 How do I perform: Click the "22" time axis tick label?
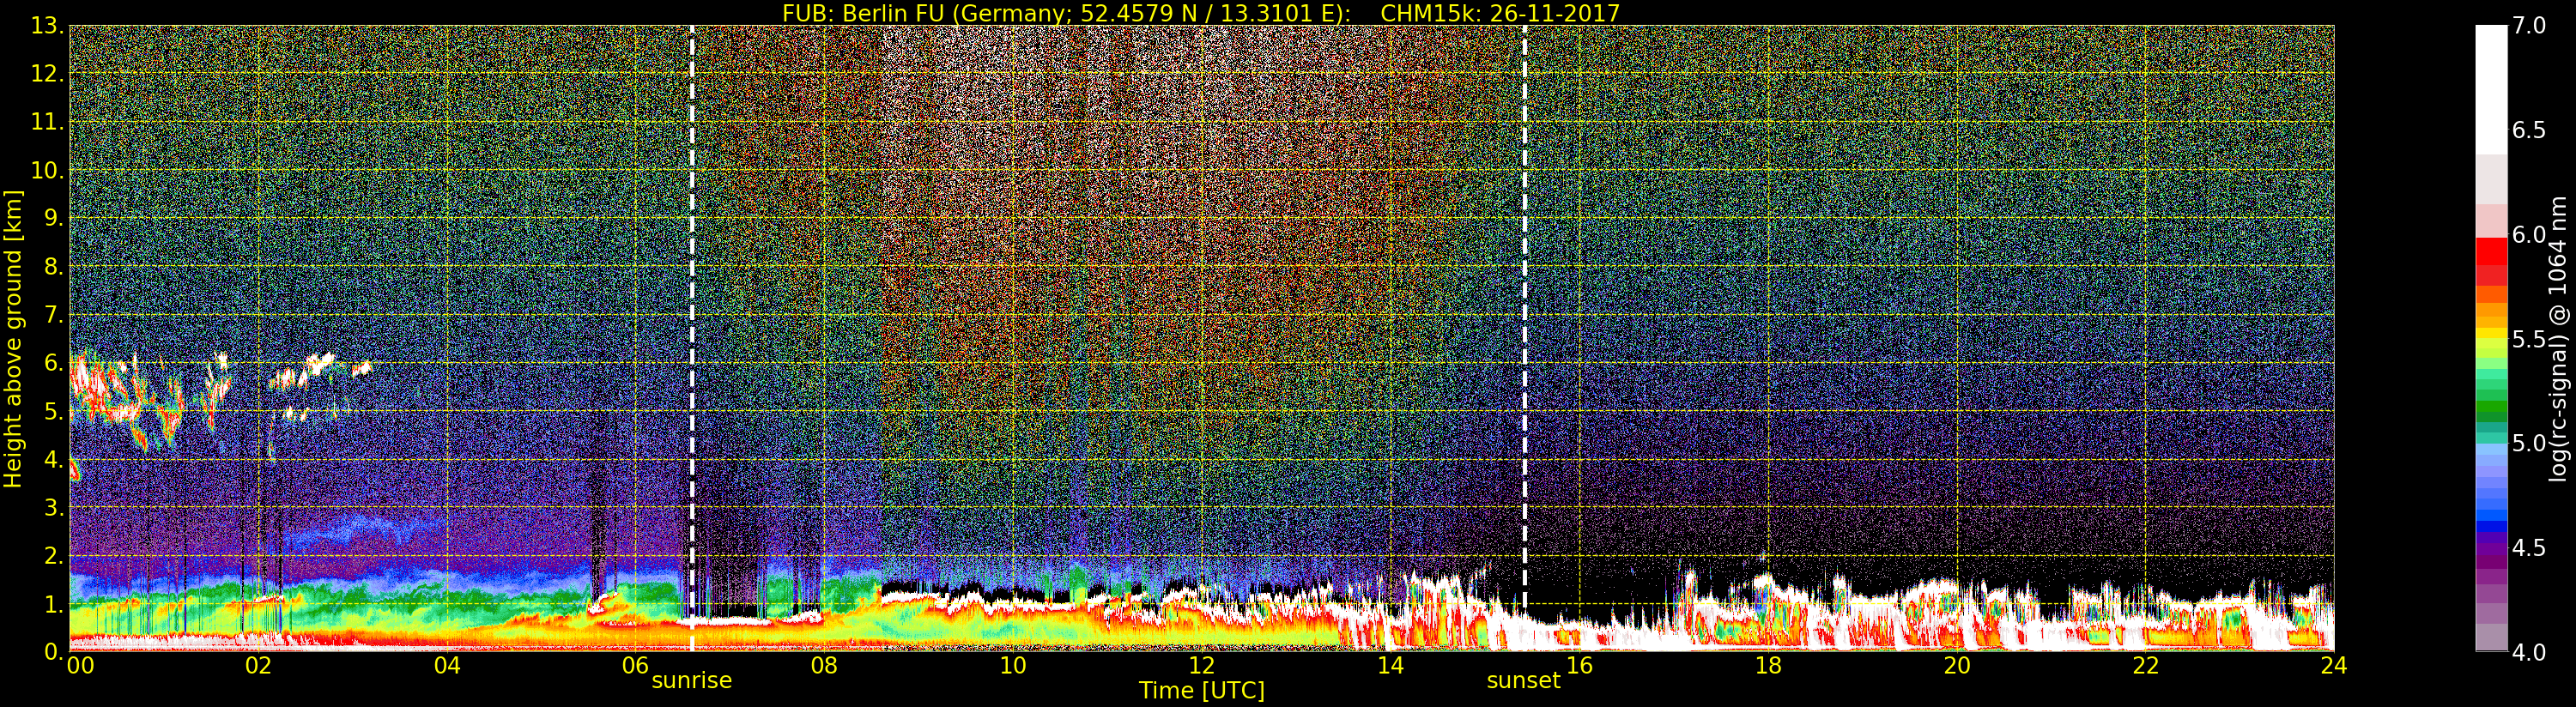[2146, 665]
